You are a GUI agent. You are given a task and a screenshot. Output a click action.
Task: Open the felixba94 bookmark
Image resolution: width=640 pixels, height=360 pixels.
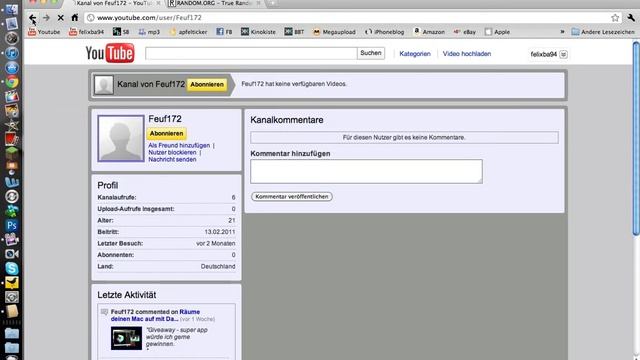tap(87, 32)
